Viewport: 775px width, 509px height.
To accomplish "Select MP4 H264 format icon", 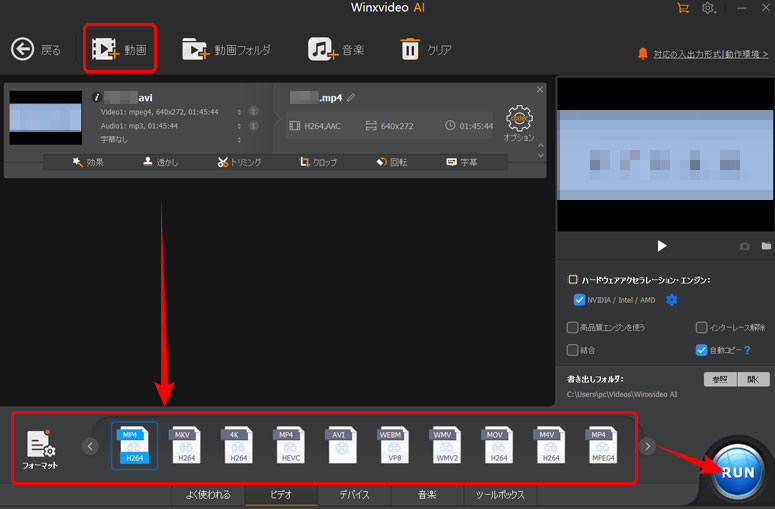I will click(x=134, y=446).
